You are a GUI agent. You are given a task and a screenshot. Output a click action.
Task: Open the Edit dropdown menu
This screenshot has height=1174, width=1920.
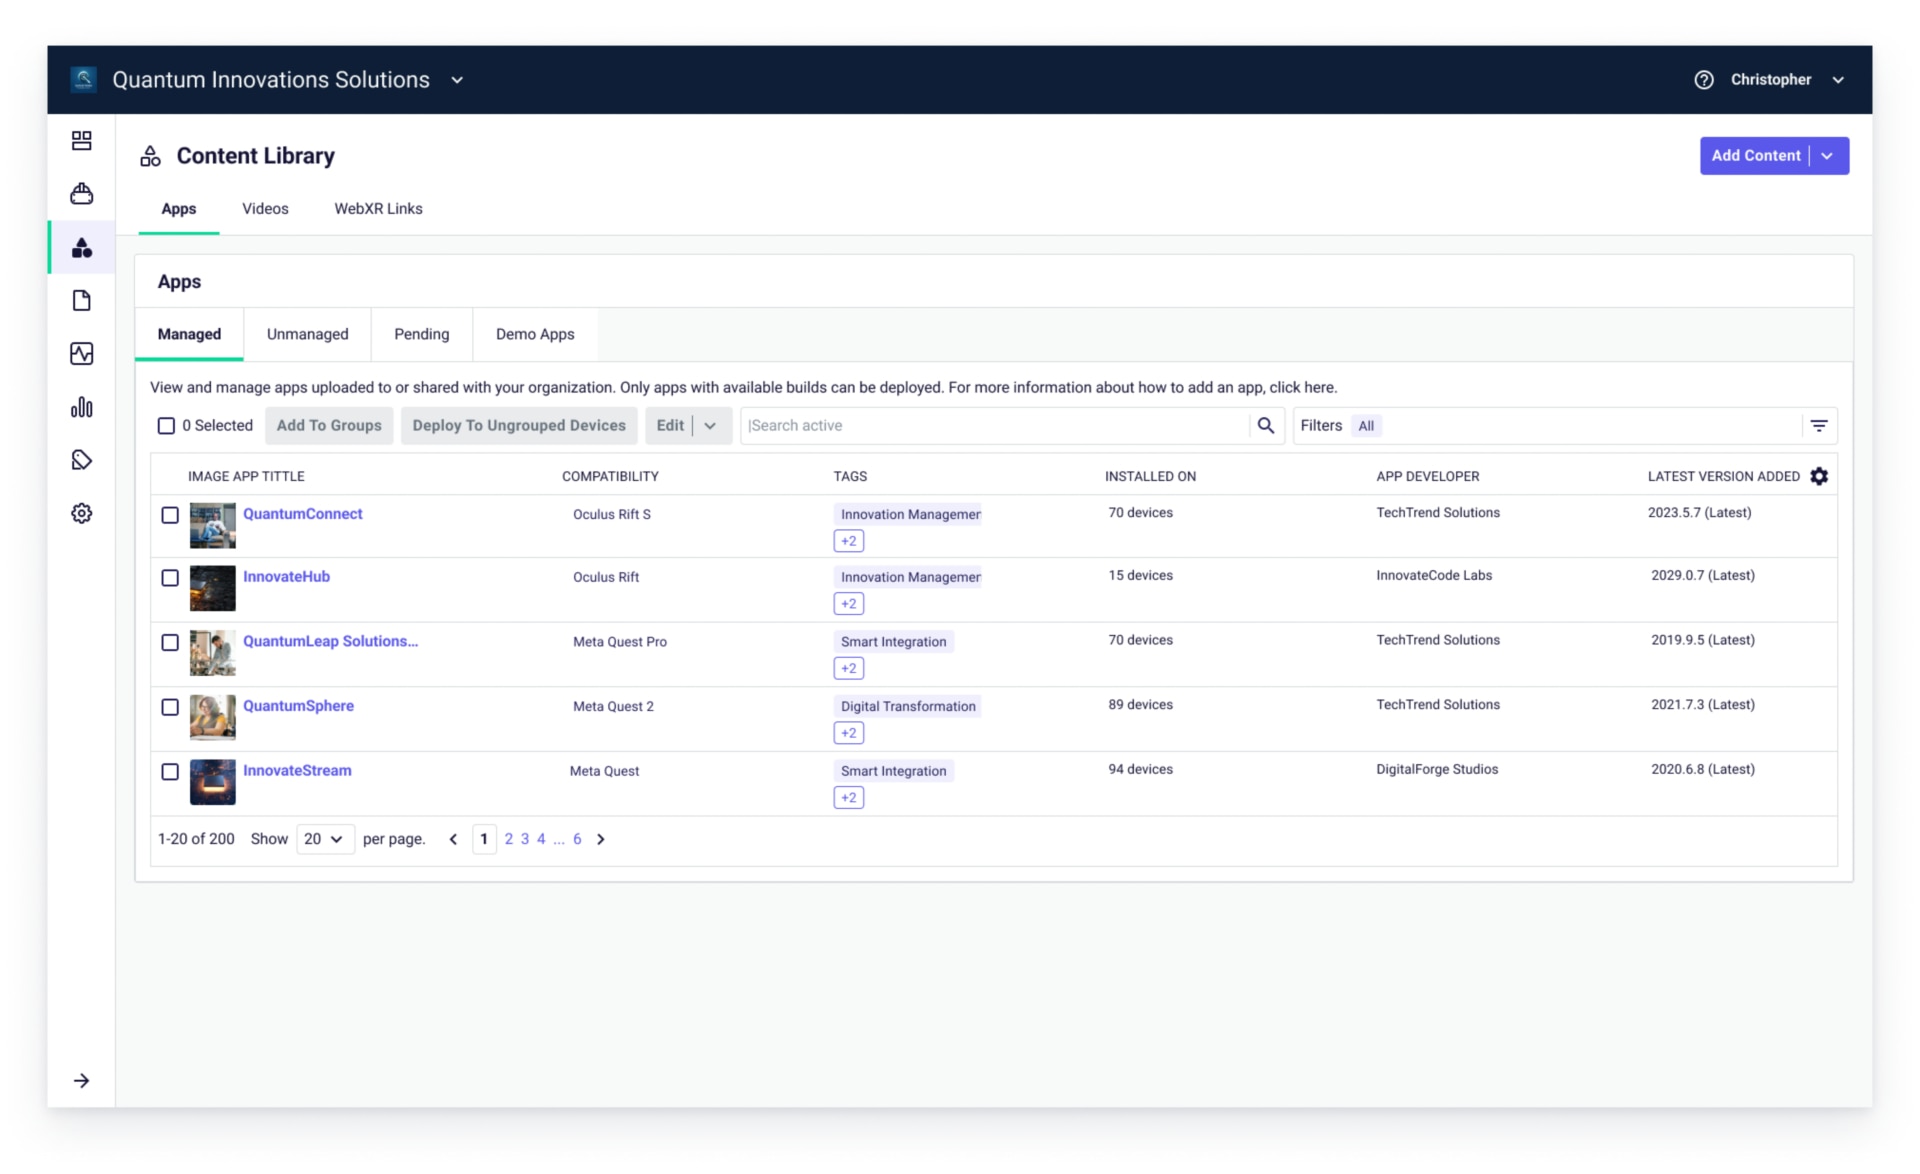[710, 425]
